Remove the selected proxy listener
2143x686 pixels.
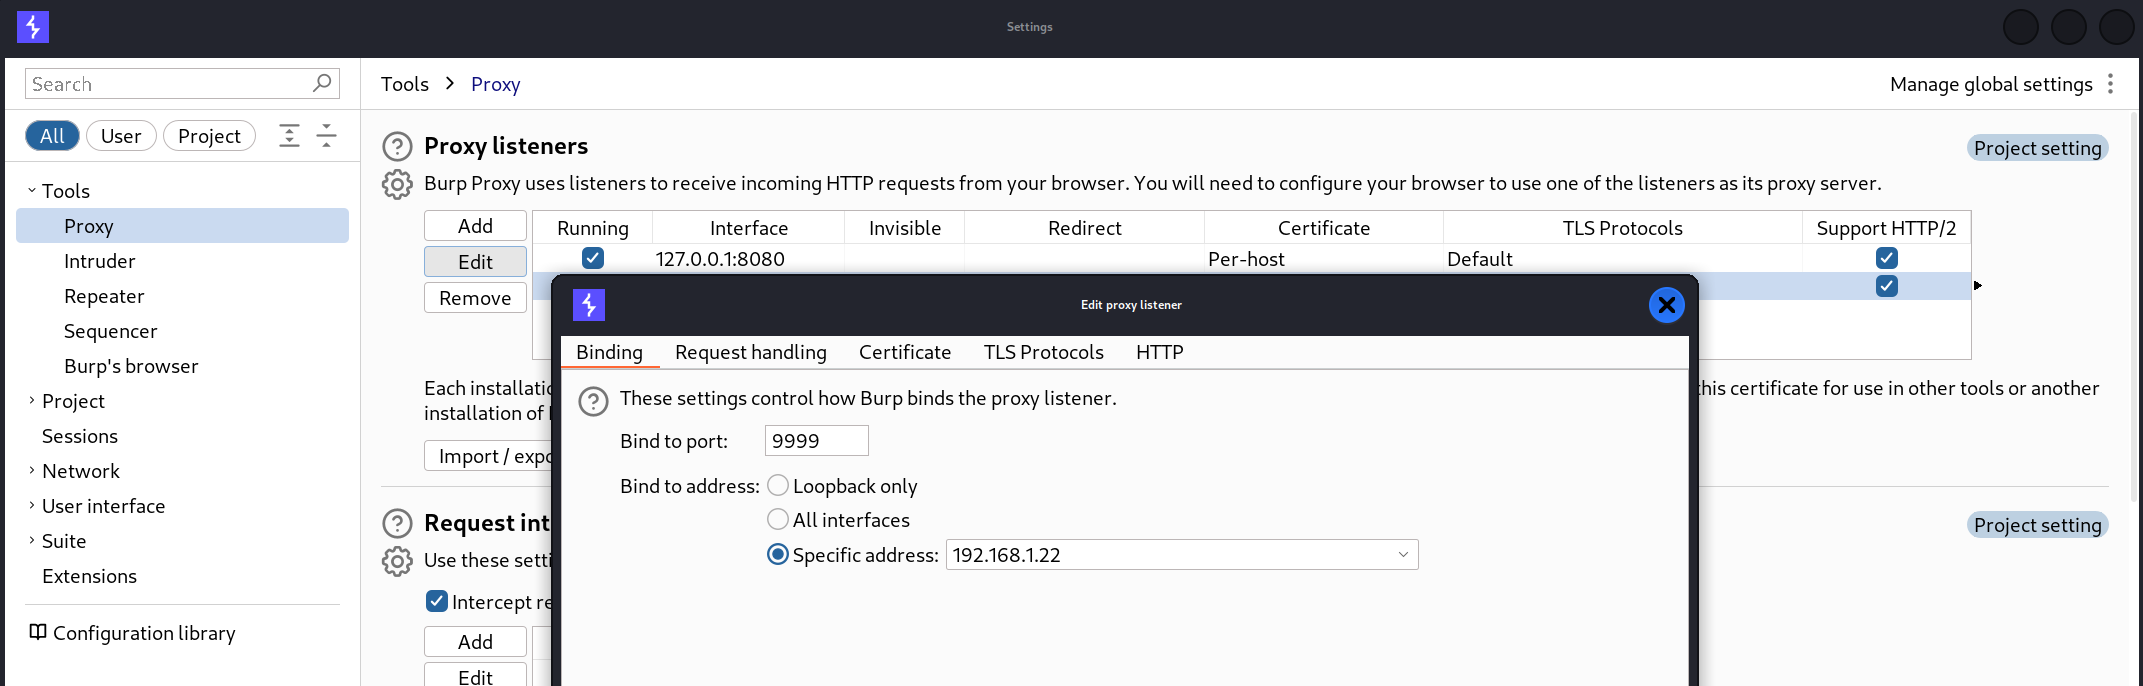[475, 298]
